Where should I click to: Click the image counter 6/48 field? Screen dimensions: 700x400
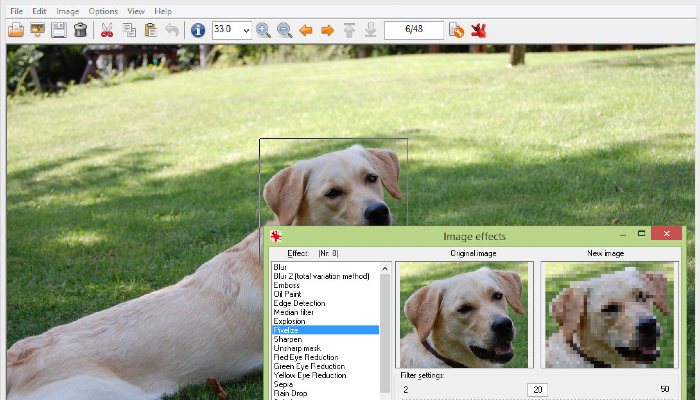[414, 30]
